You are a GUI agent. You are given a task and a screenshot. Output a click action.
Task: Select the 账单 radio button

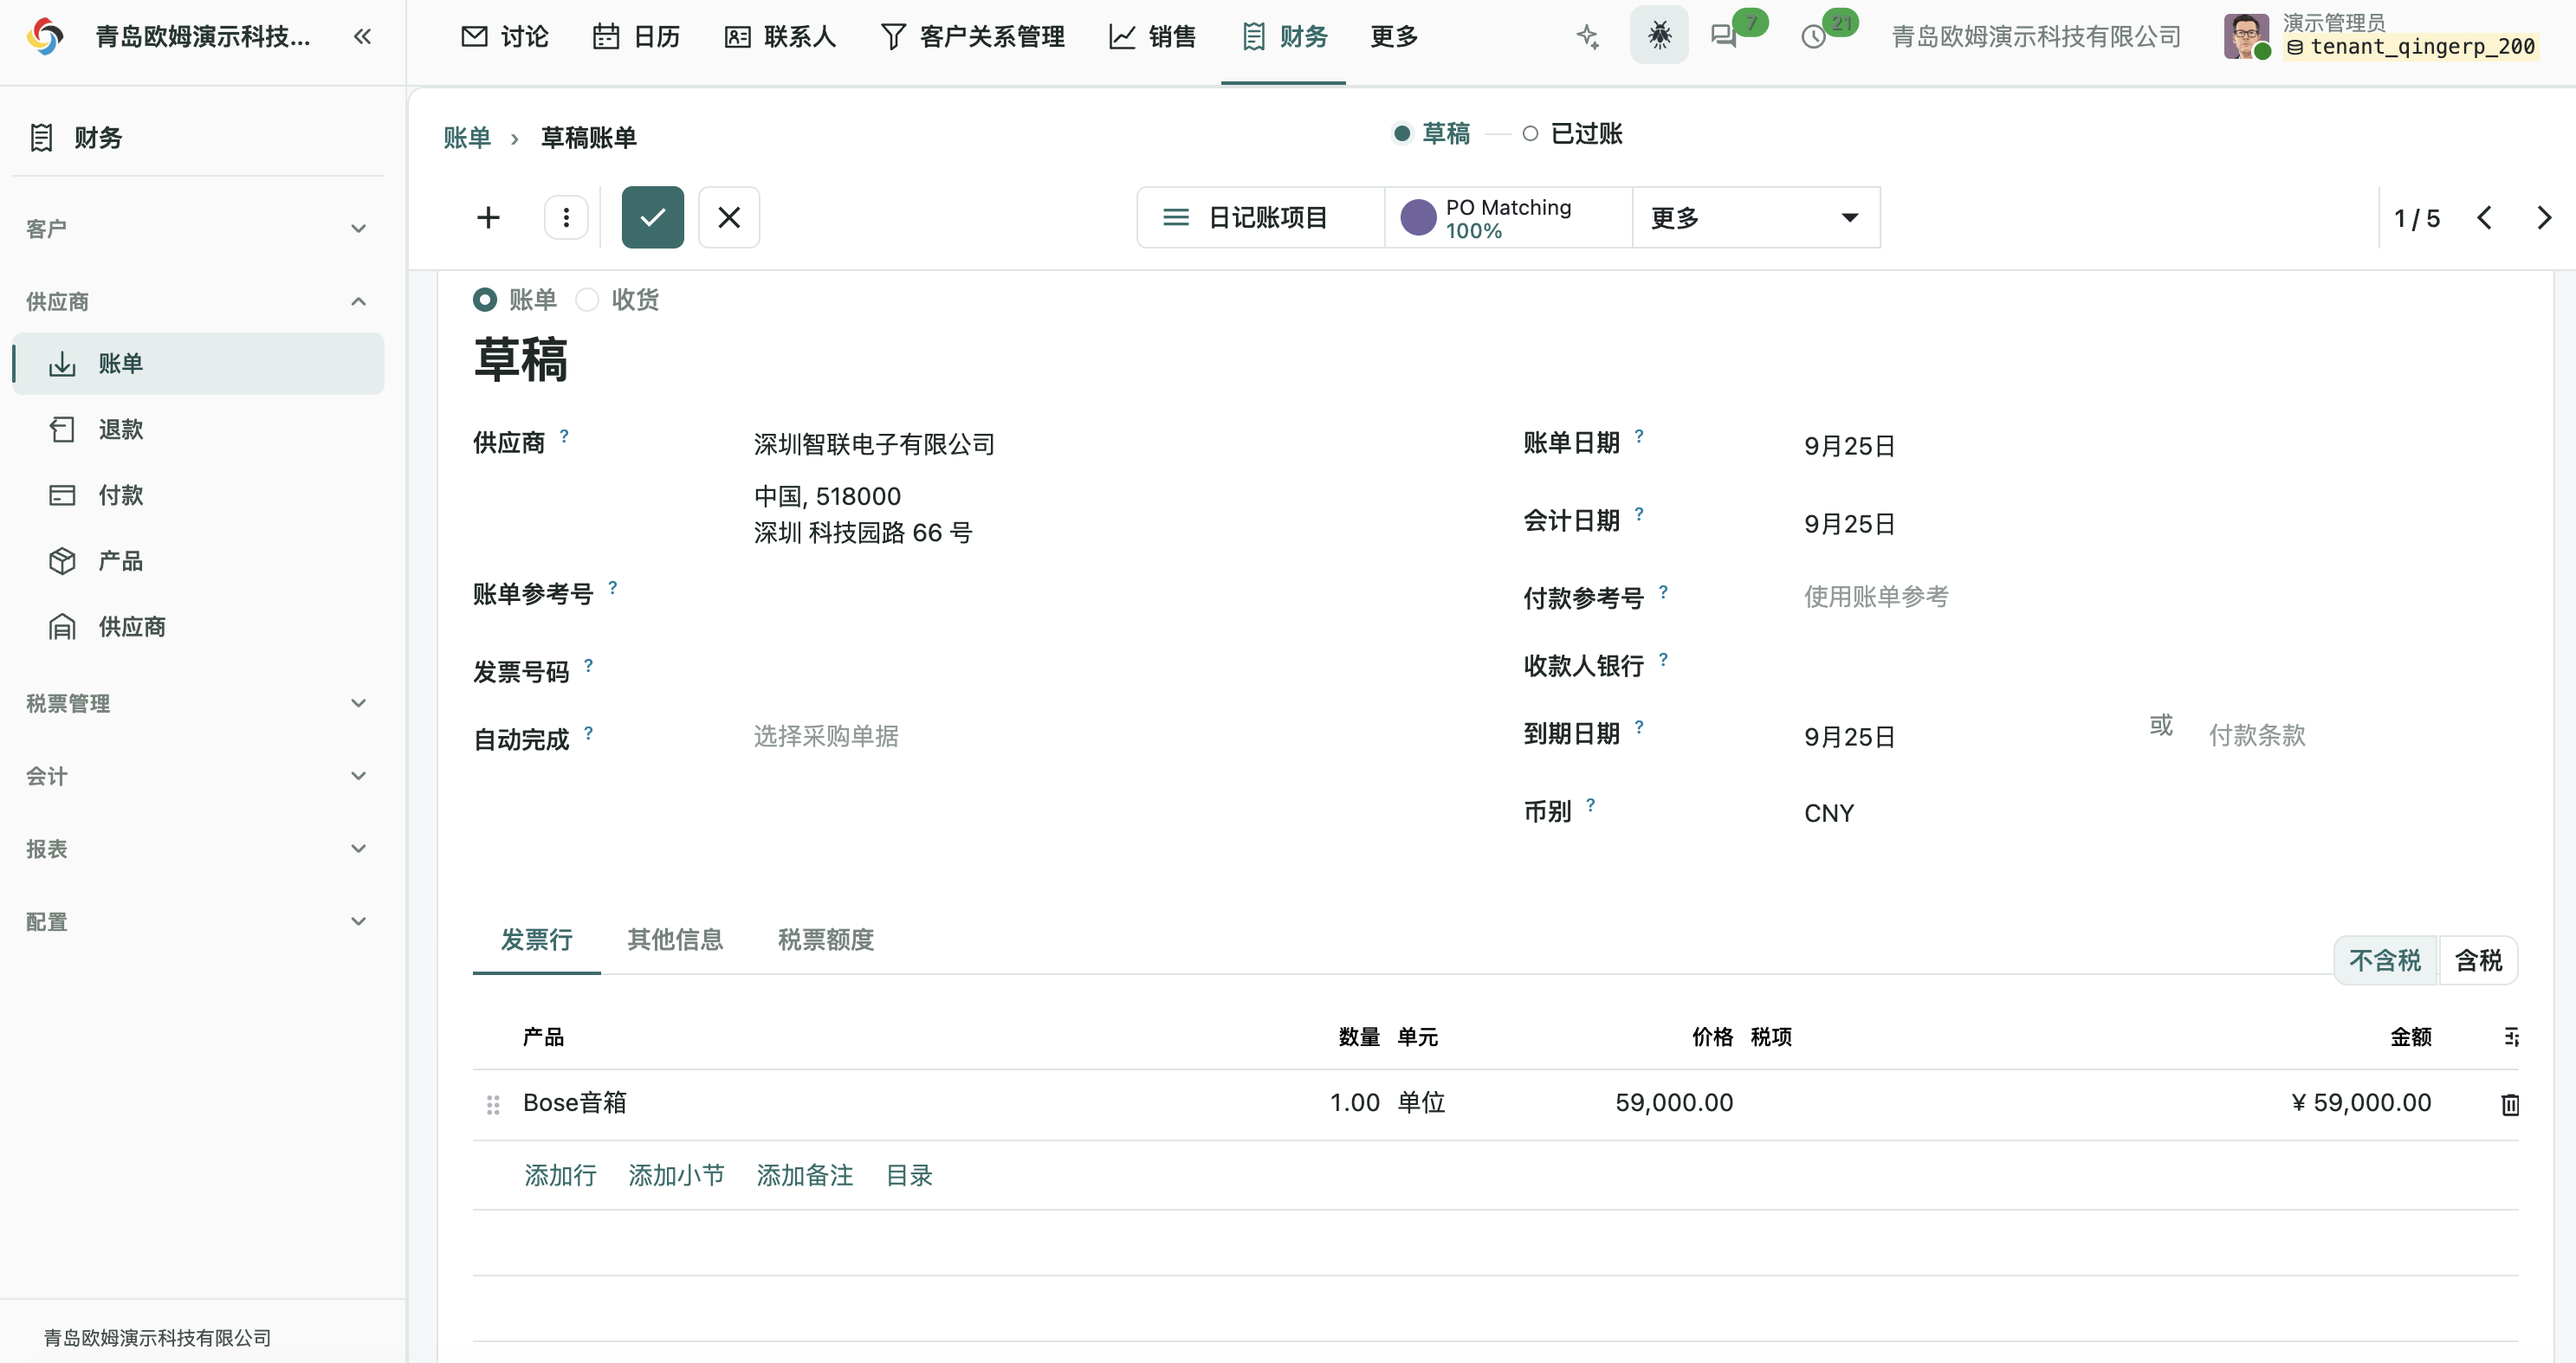coord(485,299)
